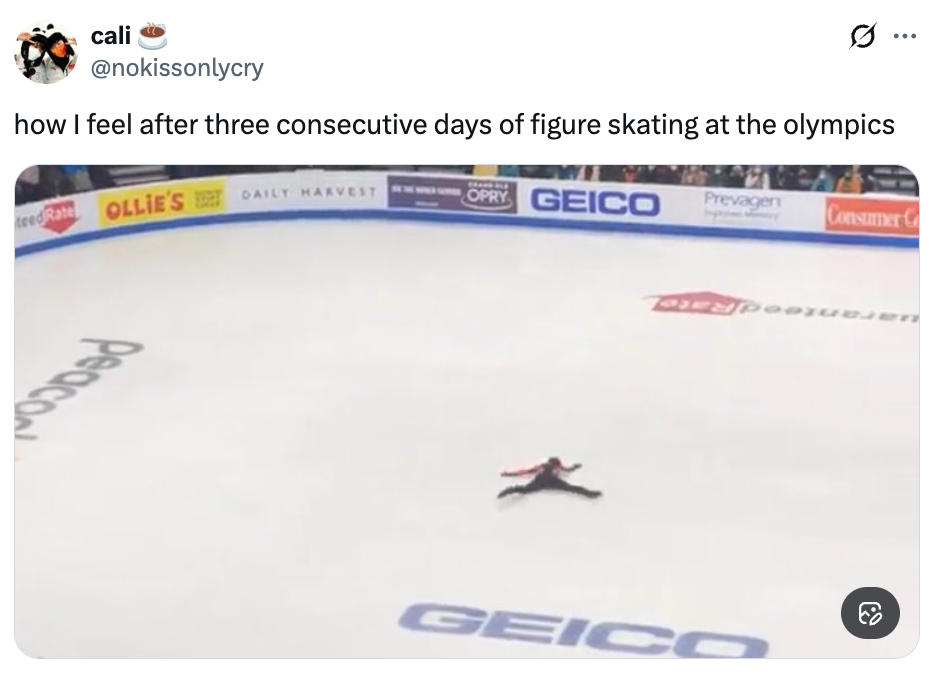This screenshot has width=938, height=678.
Task: Click the display name "cali"
Action: pyautogui.click(x=110, y=36)
